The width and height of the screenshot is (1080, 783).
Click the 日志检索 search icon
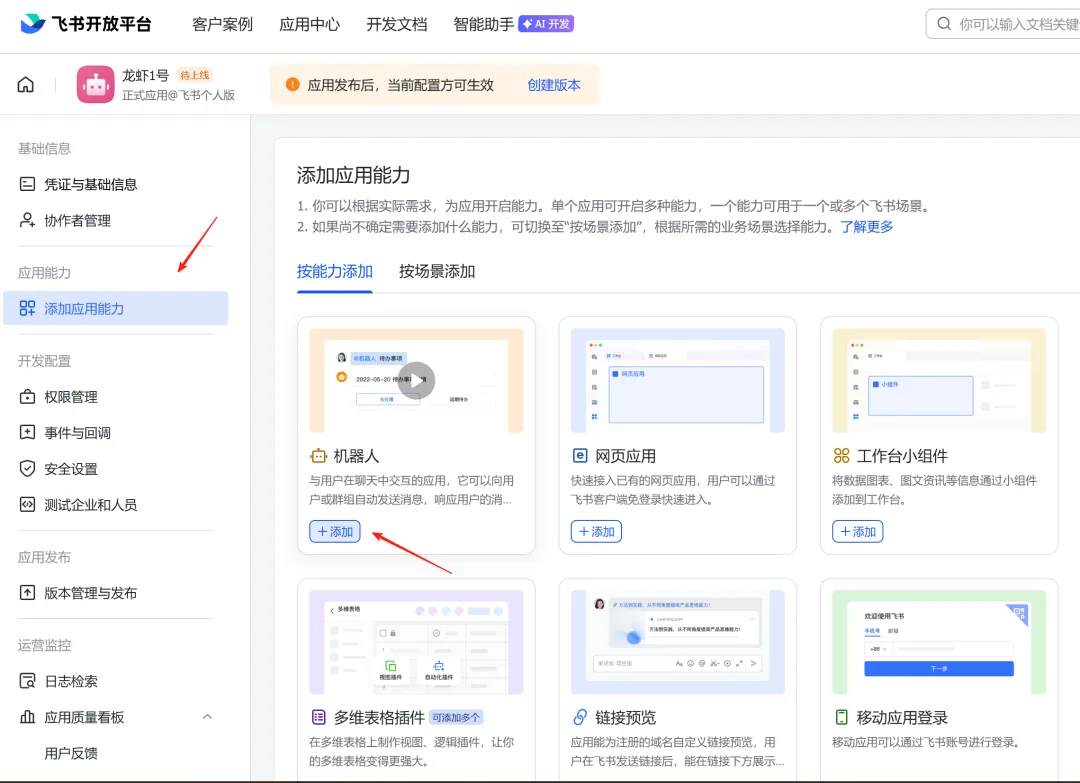coord(27,681)
